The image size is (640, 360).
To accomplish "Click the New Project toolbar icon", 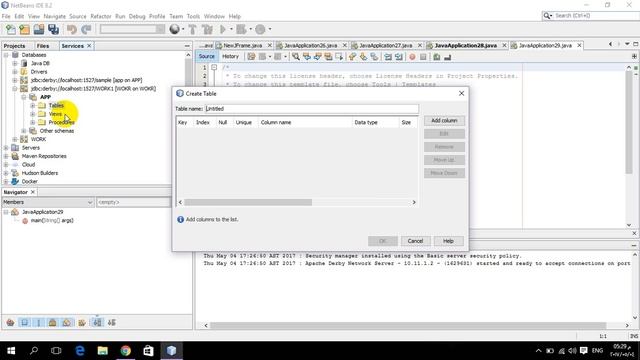I will pyautogui.click(x=24, y=29).
